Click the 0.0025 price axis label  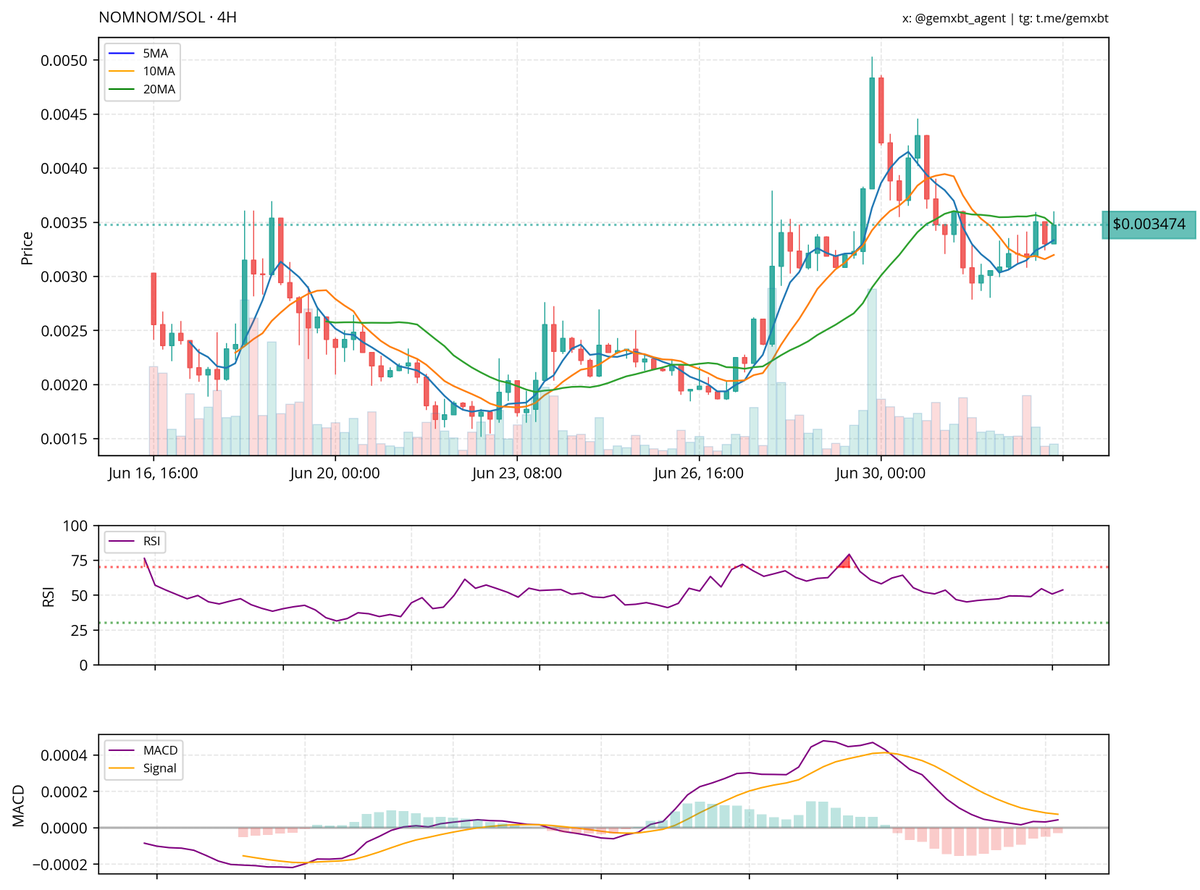65,331
